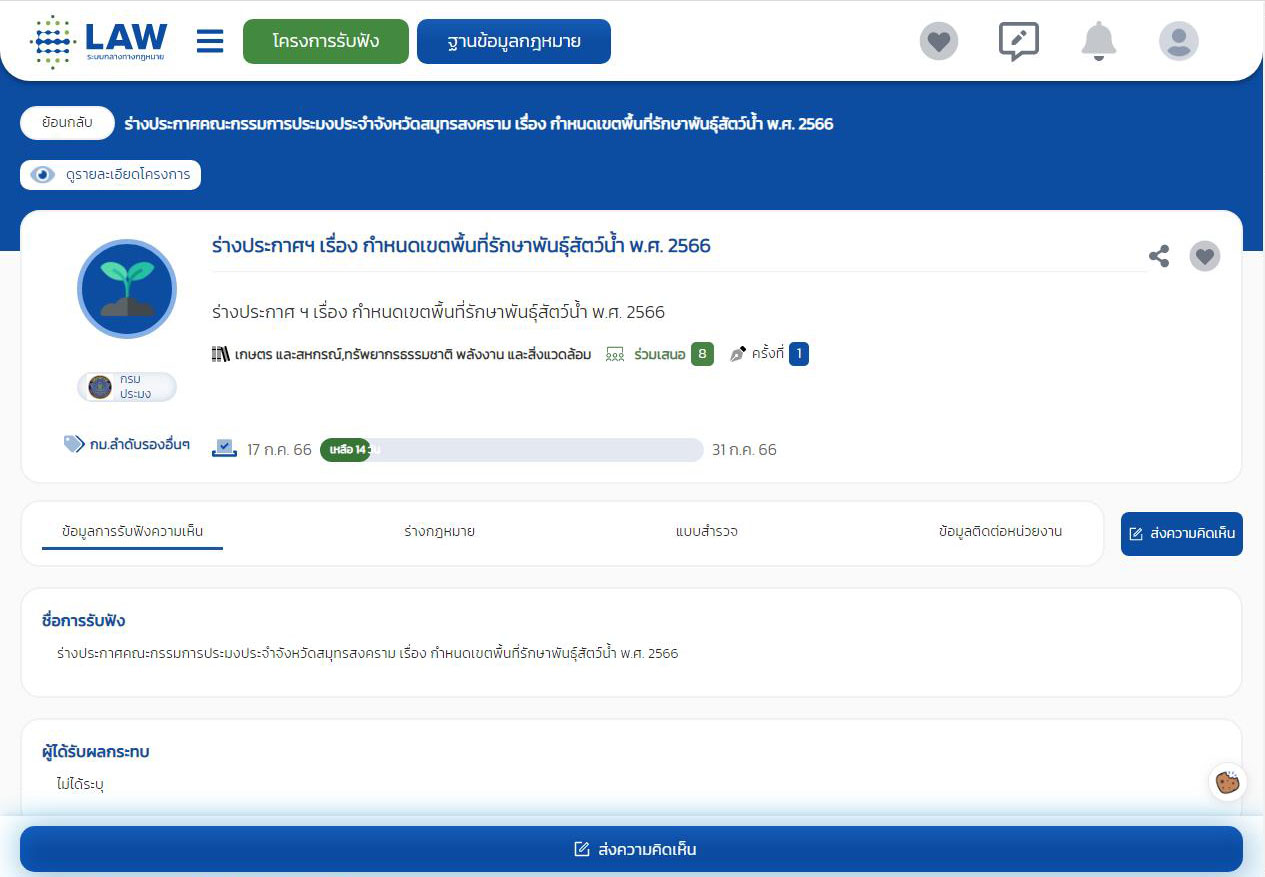
Task: Open the hamburger menu next to LAW logo
Action: tap(210, 41)
